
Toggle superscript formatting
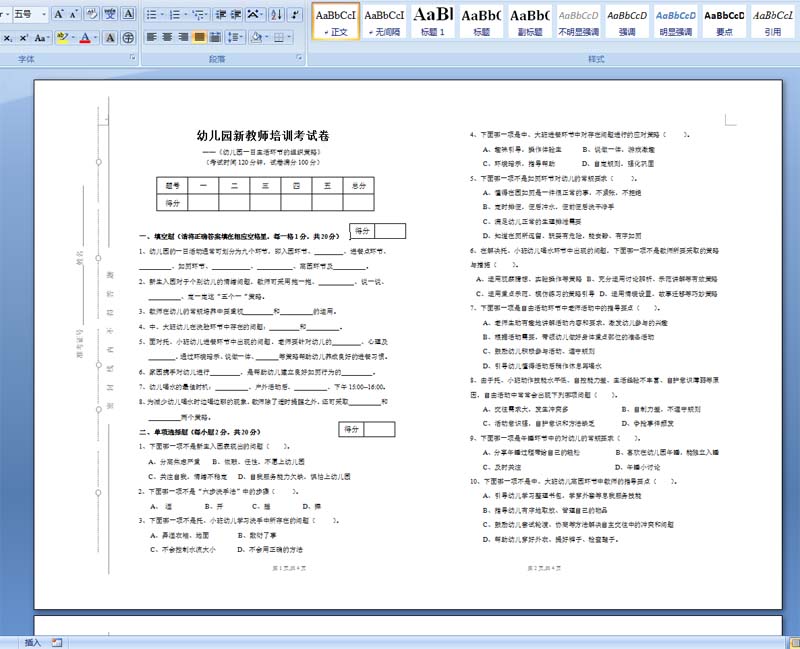(23, 38)
